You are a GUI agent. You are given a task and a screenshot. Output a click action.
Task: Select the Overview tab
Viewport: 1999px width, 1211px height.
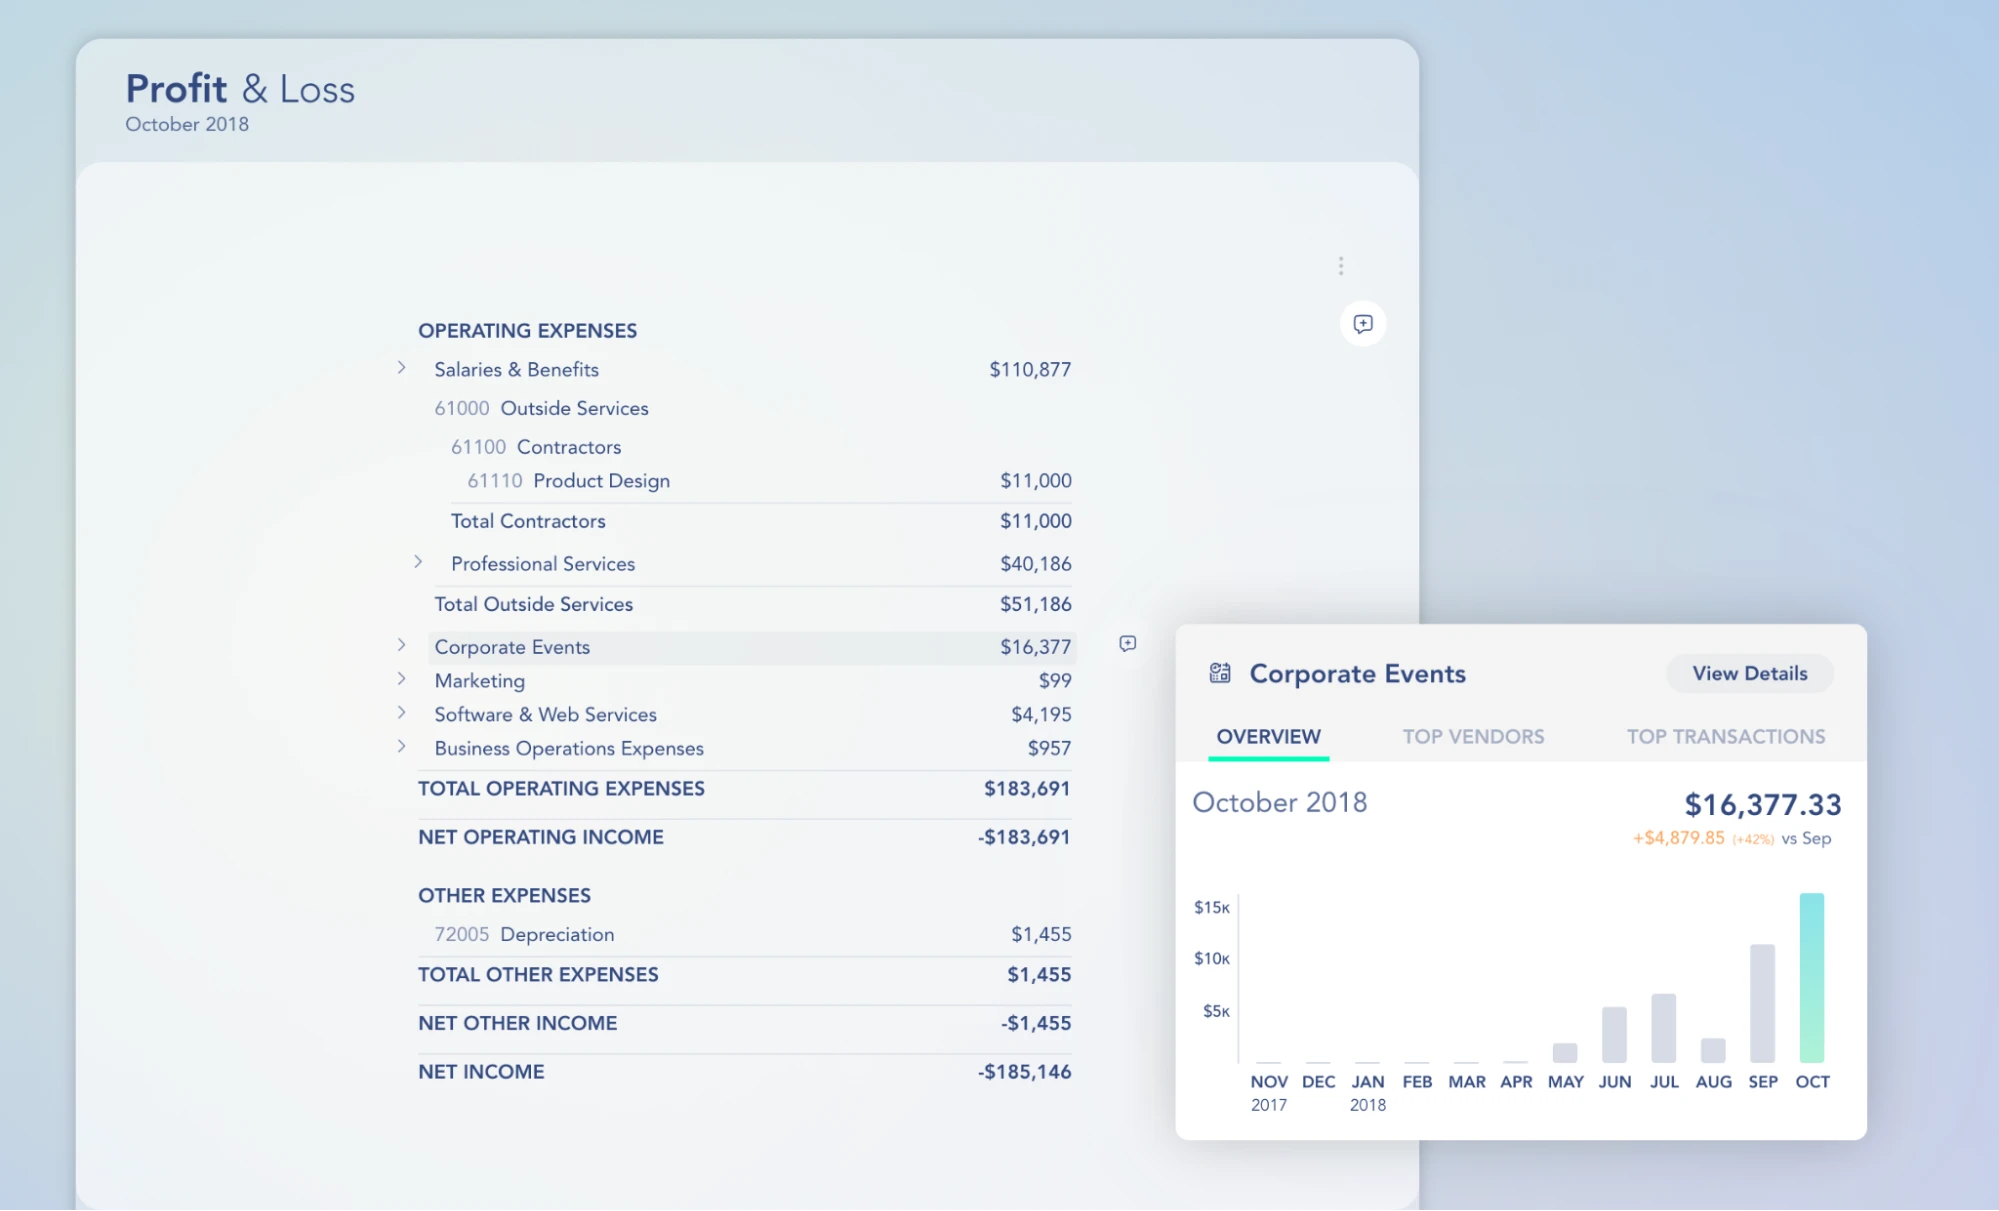[x=1268, y=737]
